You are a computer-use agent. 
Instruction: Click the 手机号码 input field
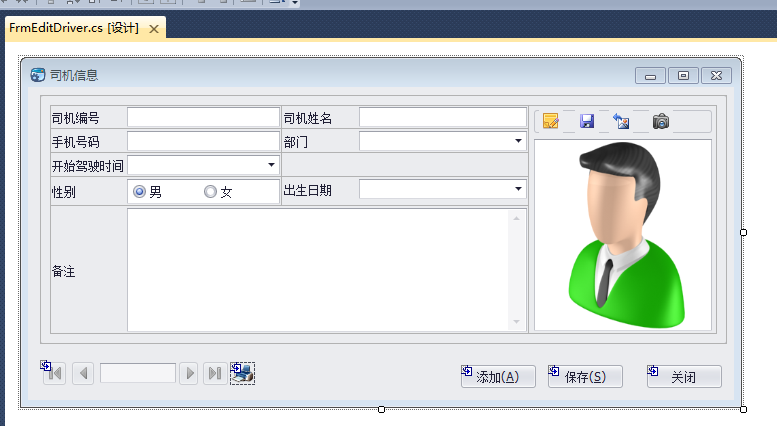pyautogui.click(x=203, y=141)
